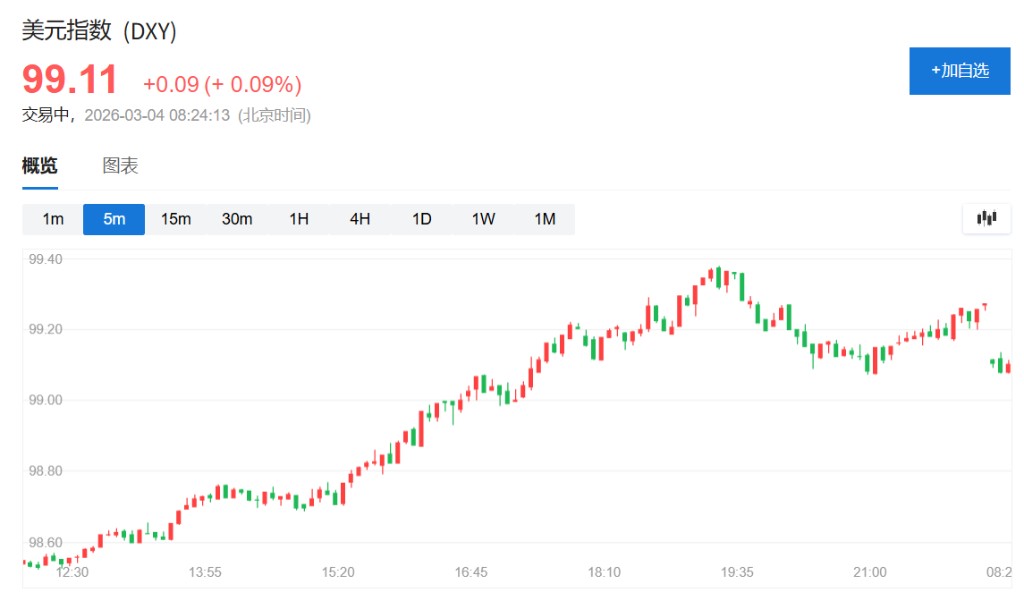Show the 1W weekly chart
Screen dimensions: 1024x600
pos(483,219)
